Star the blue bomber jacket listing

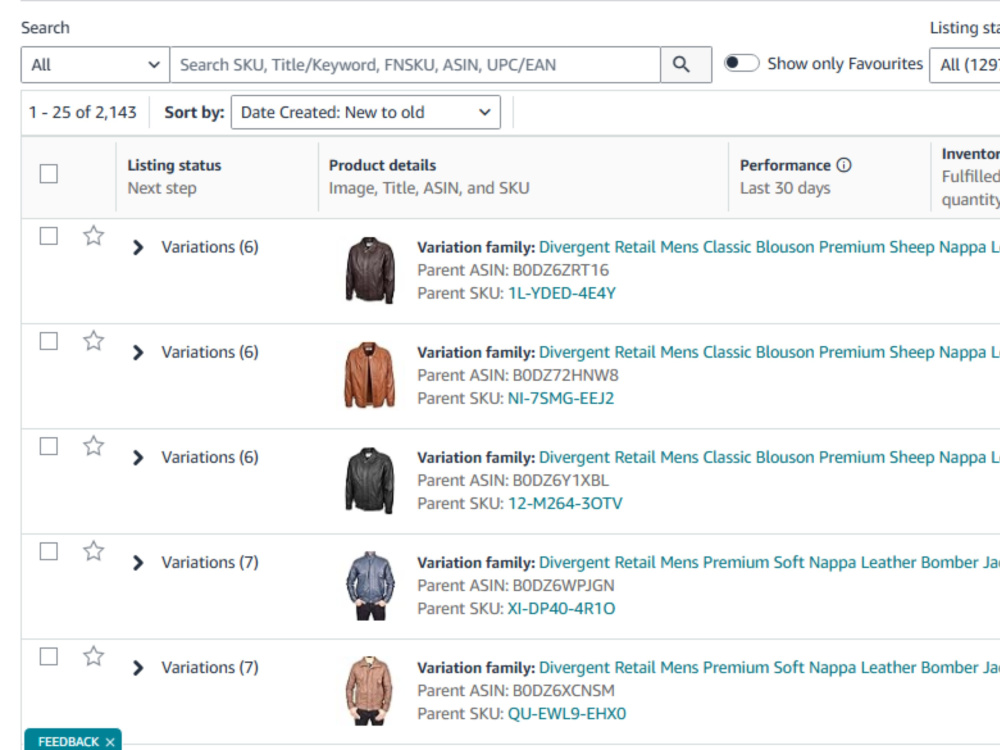click(94, 551)
